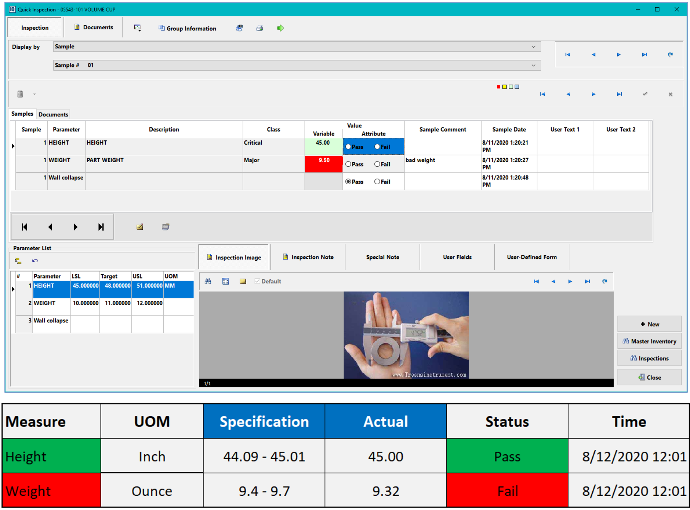This screenshot has height=510, width=690.
Task: Click the Group Information button
Action: [186, 28]
